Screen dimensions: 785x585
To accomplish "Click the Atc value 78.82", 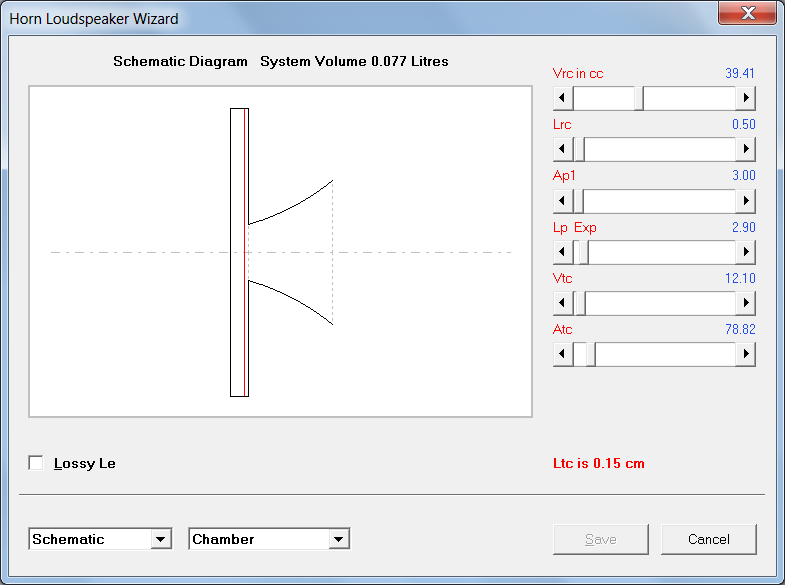I will [740, 329].
